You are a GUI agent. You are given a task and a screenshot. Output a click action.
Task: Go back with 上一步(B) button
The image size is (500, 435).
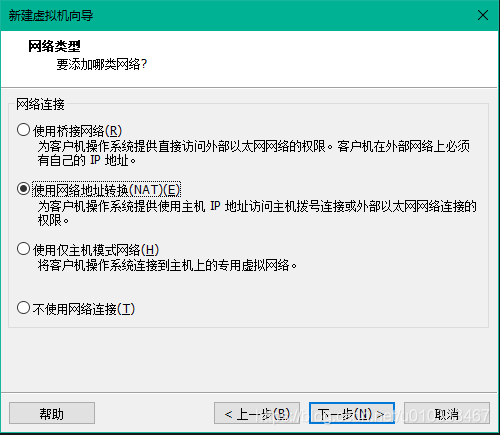pyautogui.click(x=257, y=413)
